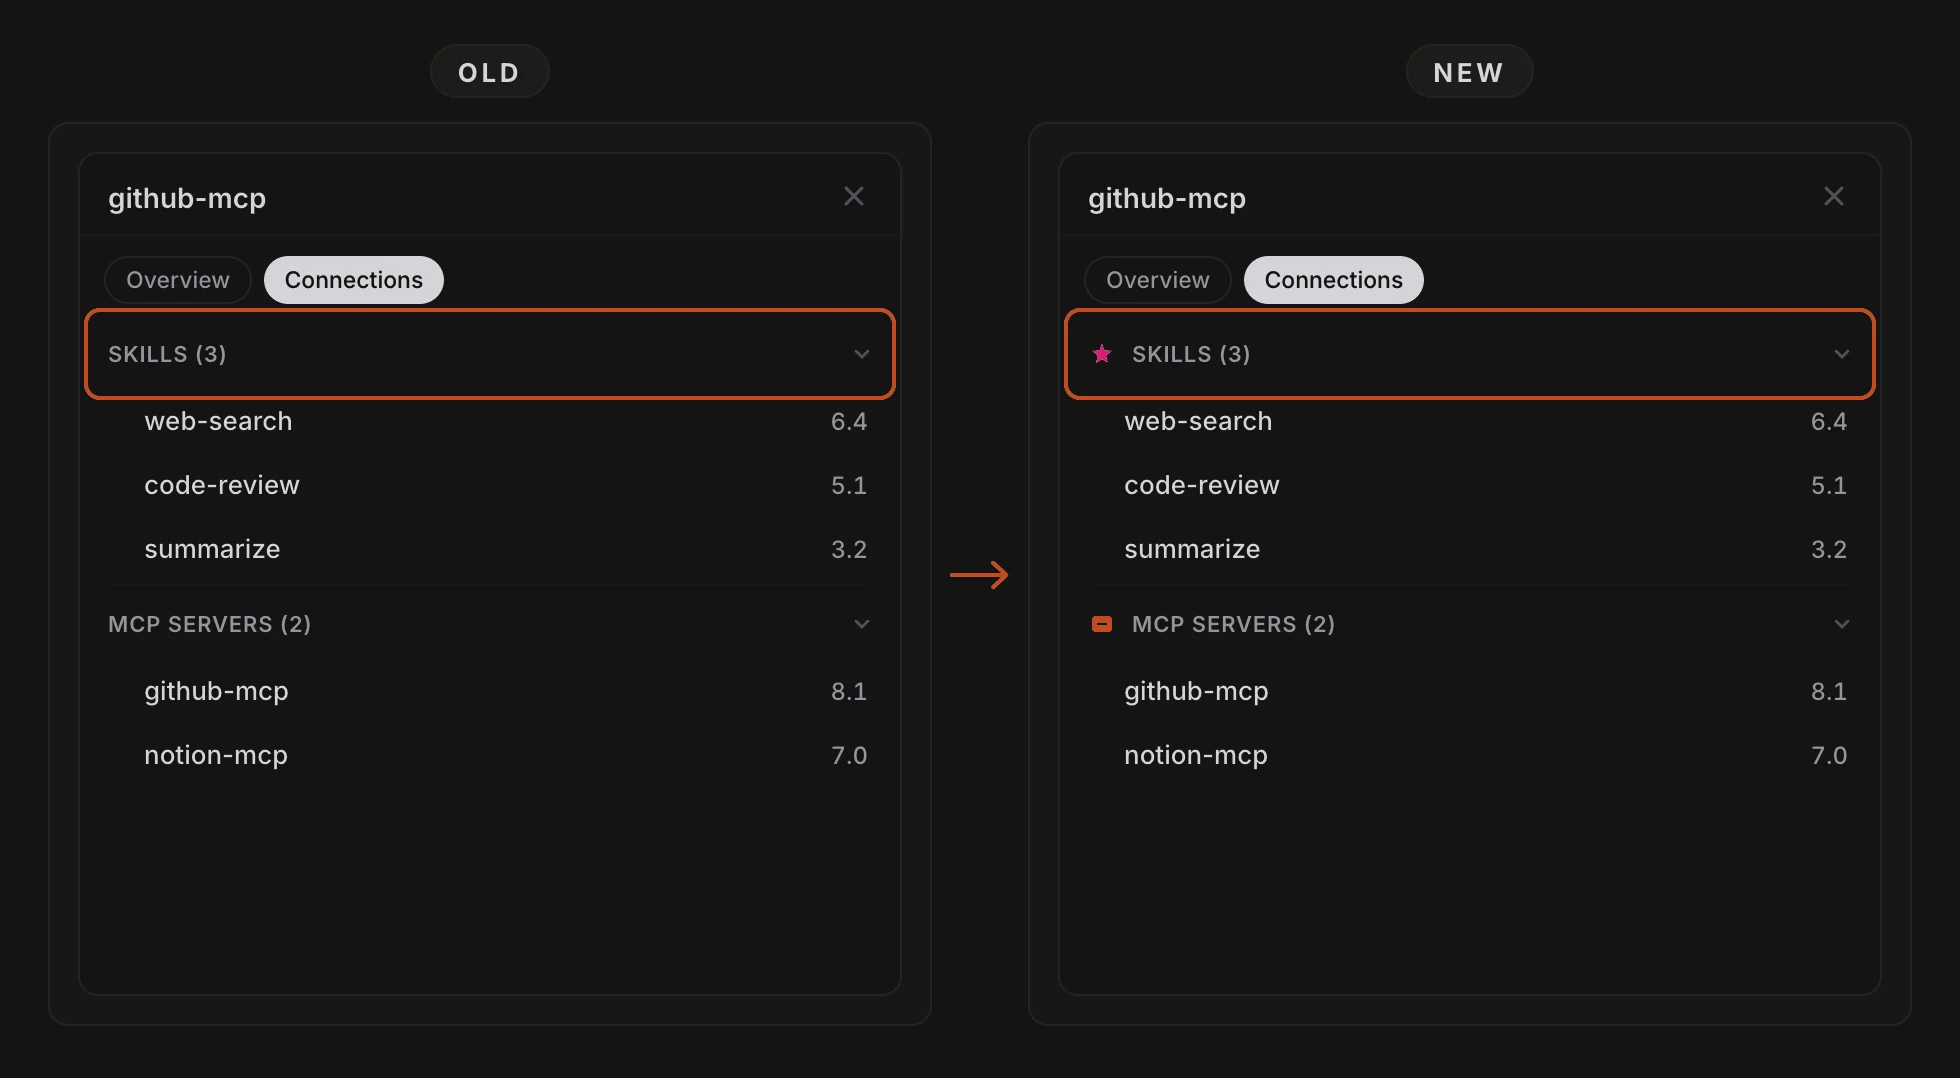Click the SKILLS (3) header label in NEW panel

coord(1191,354)
